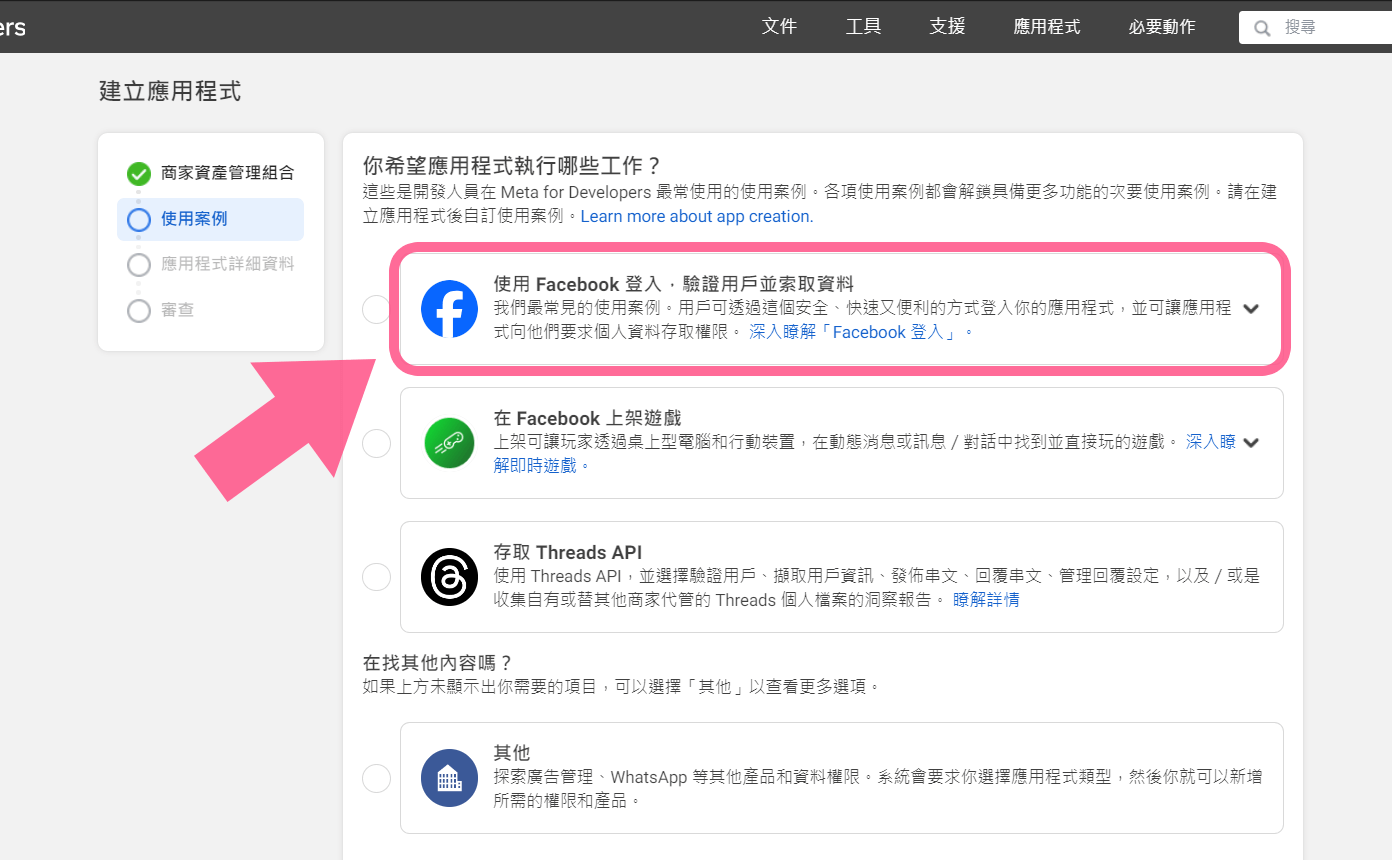This screenshot has width=1392, height=860.
Task: Open the 必要動作 menu
Action: coord(1162,27)
